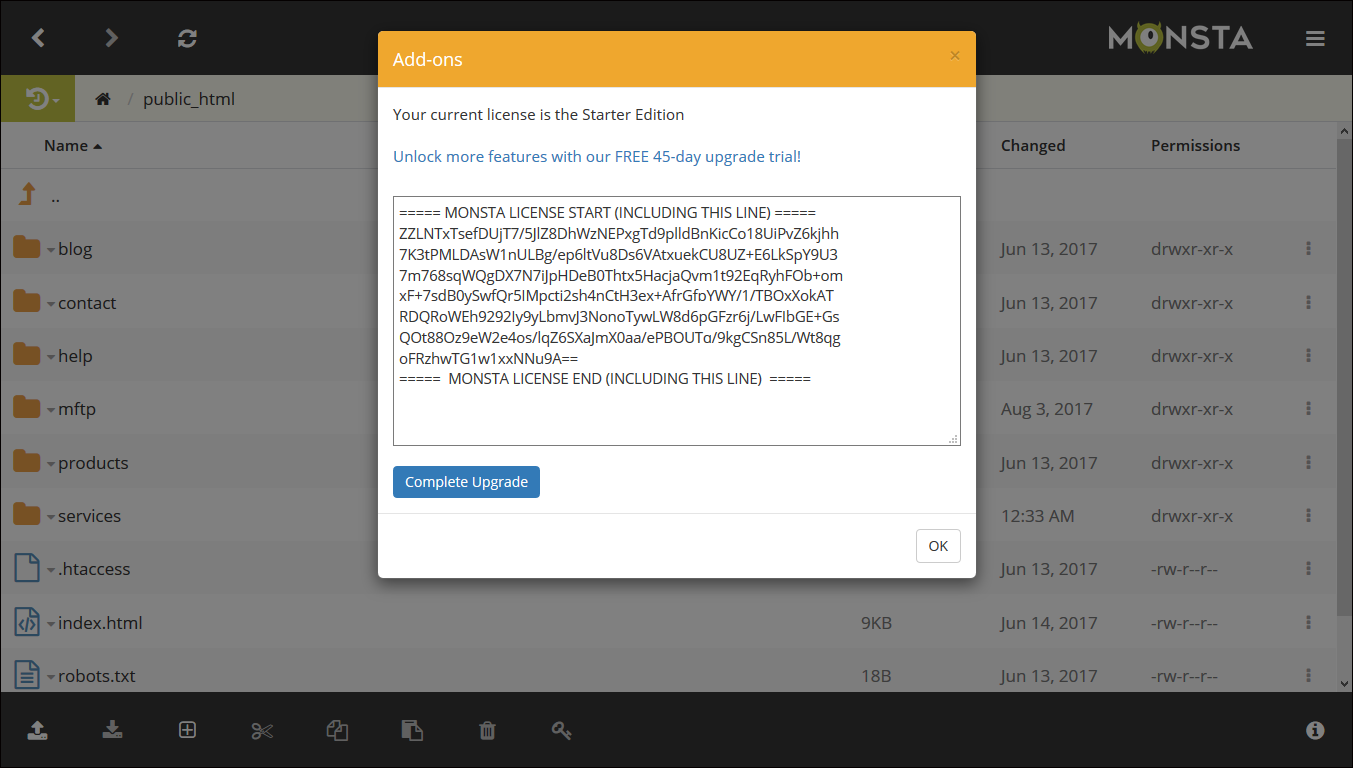Click the Monsta logo
1353x768 pixels.
(1180, 38)
